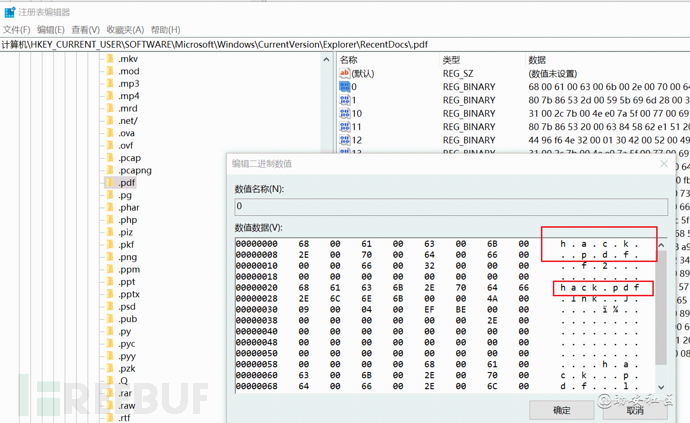Screen dimensions: 690x423
Task: Open the 文件(F) menu
Action: pos(17,30)
